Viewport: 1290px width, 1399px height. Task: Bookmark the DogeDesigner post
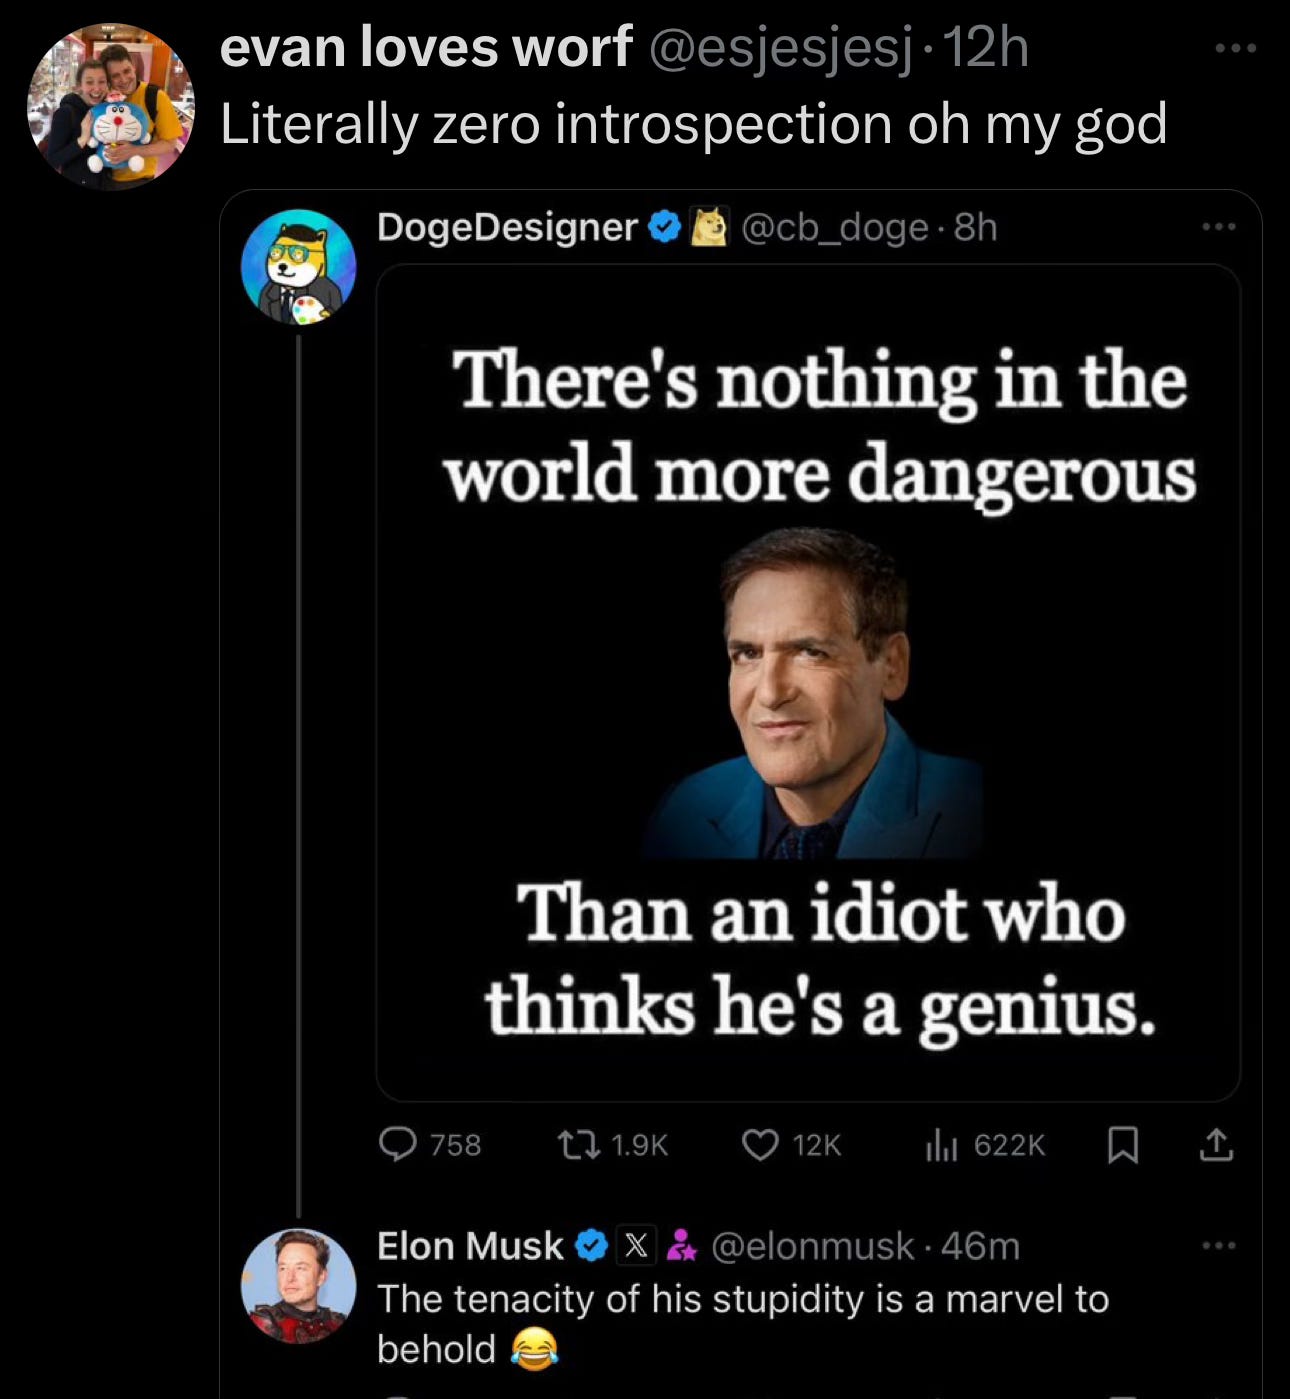click(1123, 1144)
